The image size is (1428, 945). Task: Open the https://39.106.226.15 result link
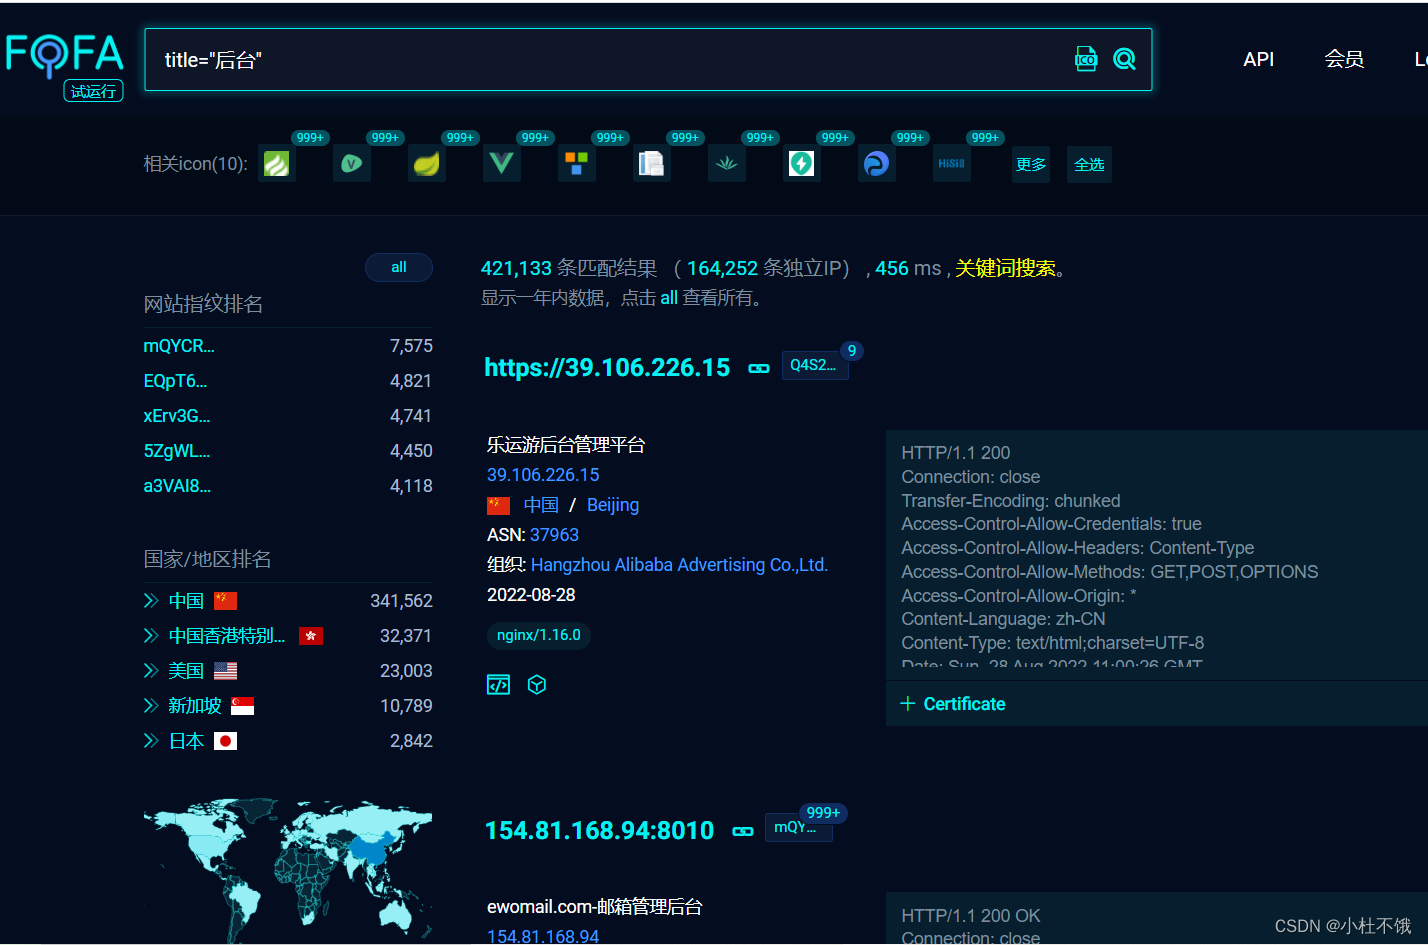click(x=607, y=367)
